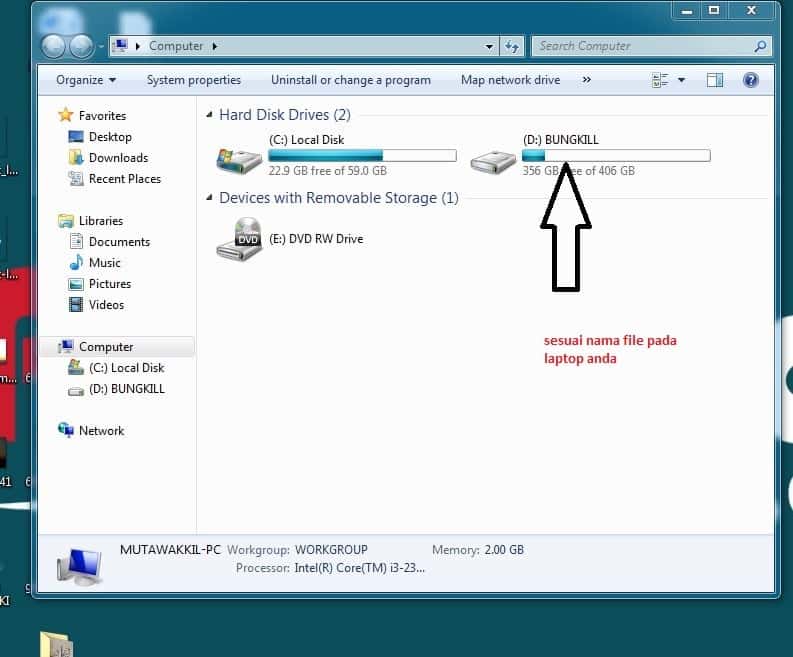
Task: Click Map network drive
Action: coord(510,80)
